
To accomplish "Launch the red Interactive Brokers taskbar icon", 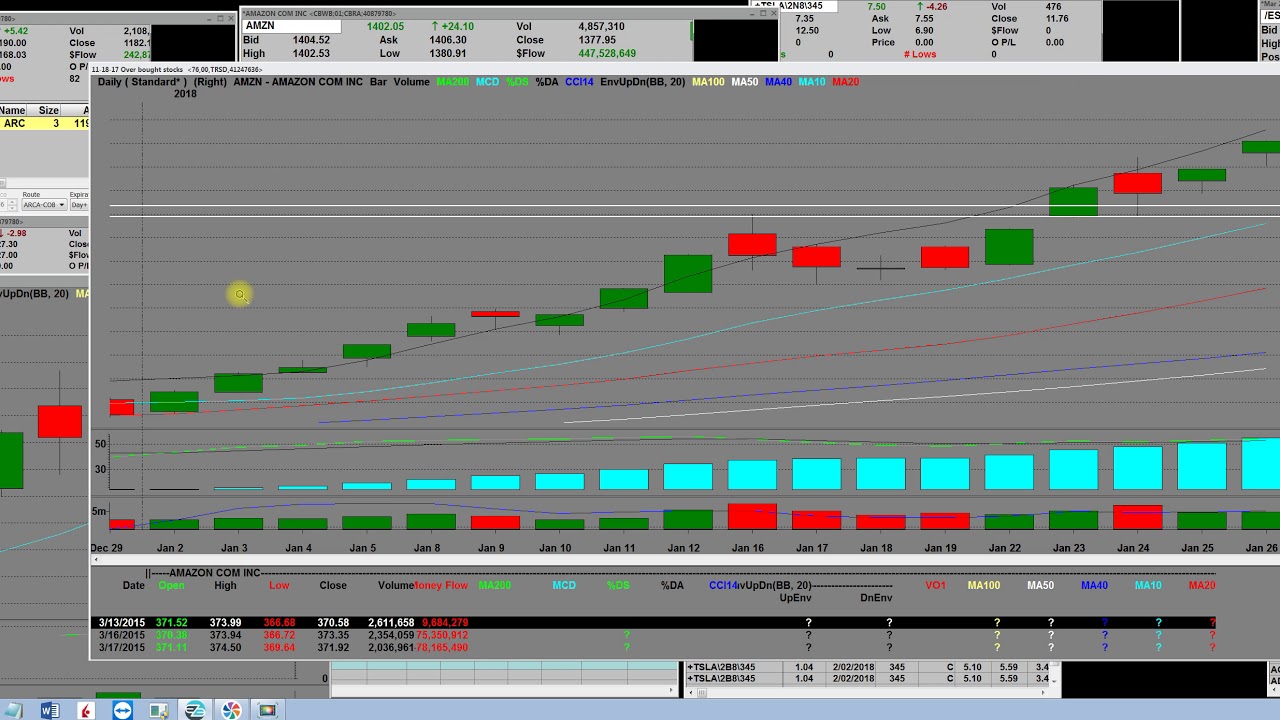I will click(x=87, y=710).
